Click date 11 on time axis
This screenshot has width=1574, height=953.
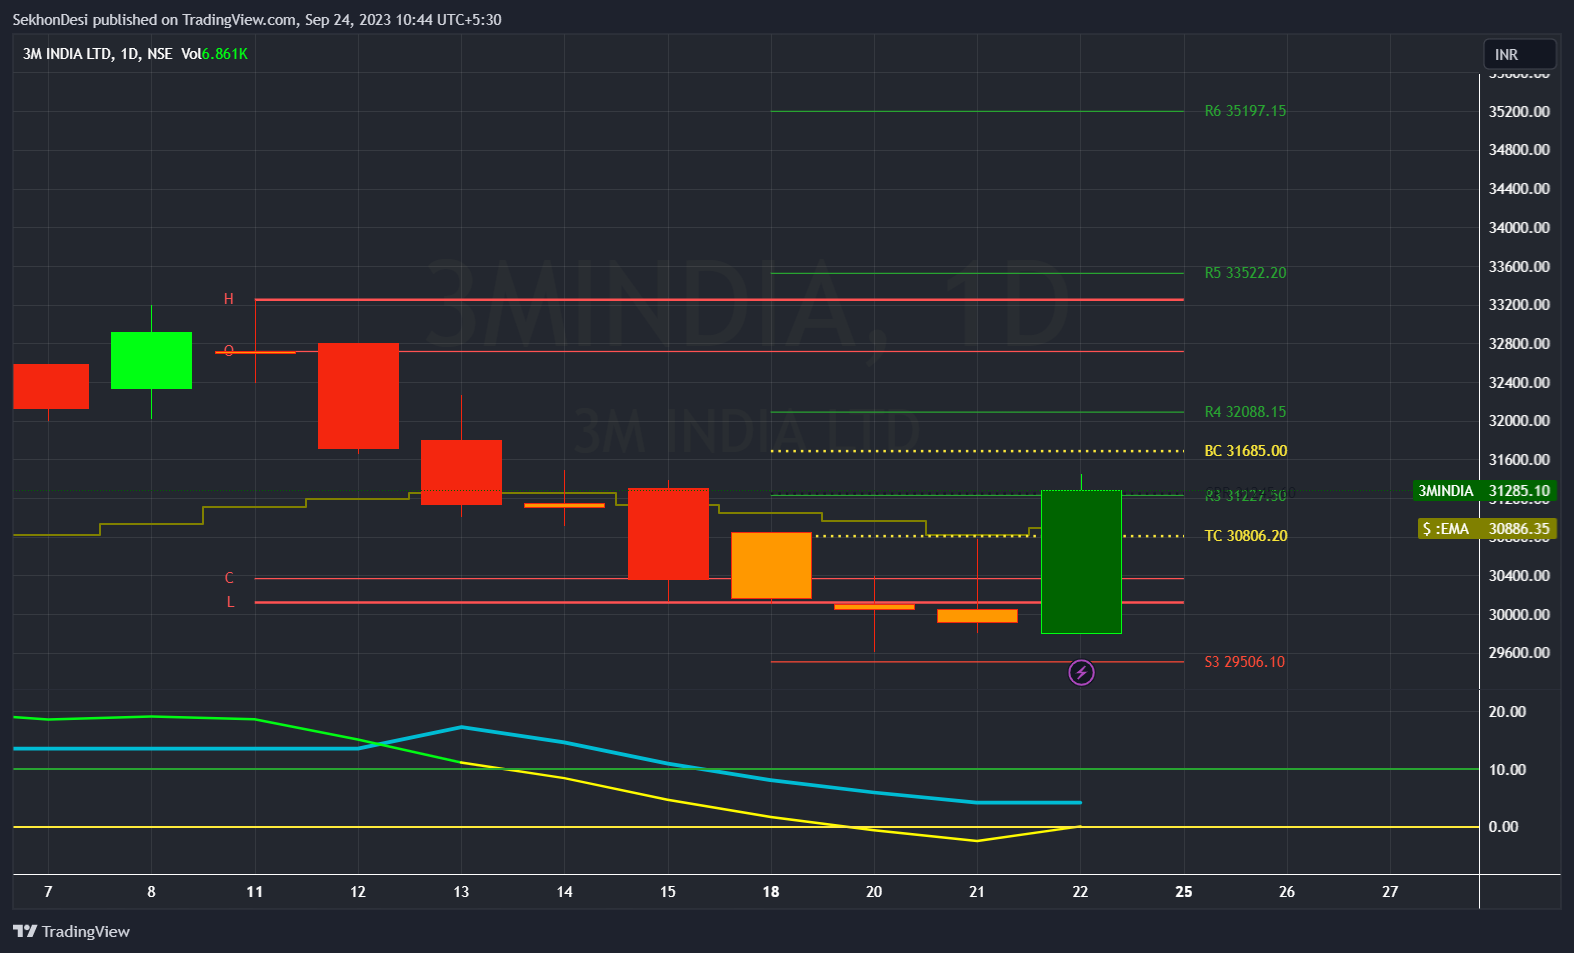[255, 892]
